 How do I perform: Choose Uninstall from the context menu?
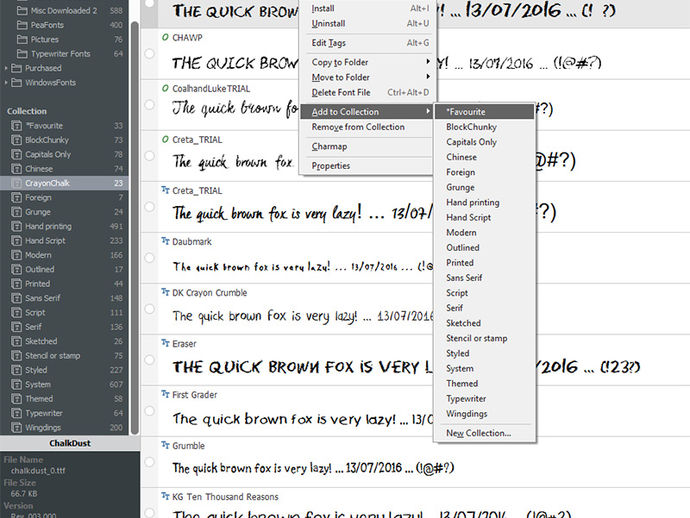pos(366,24)
